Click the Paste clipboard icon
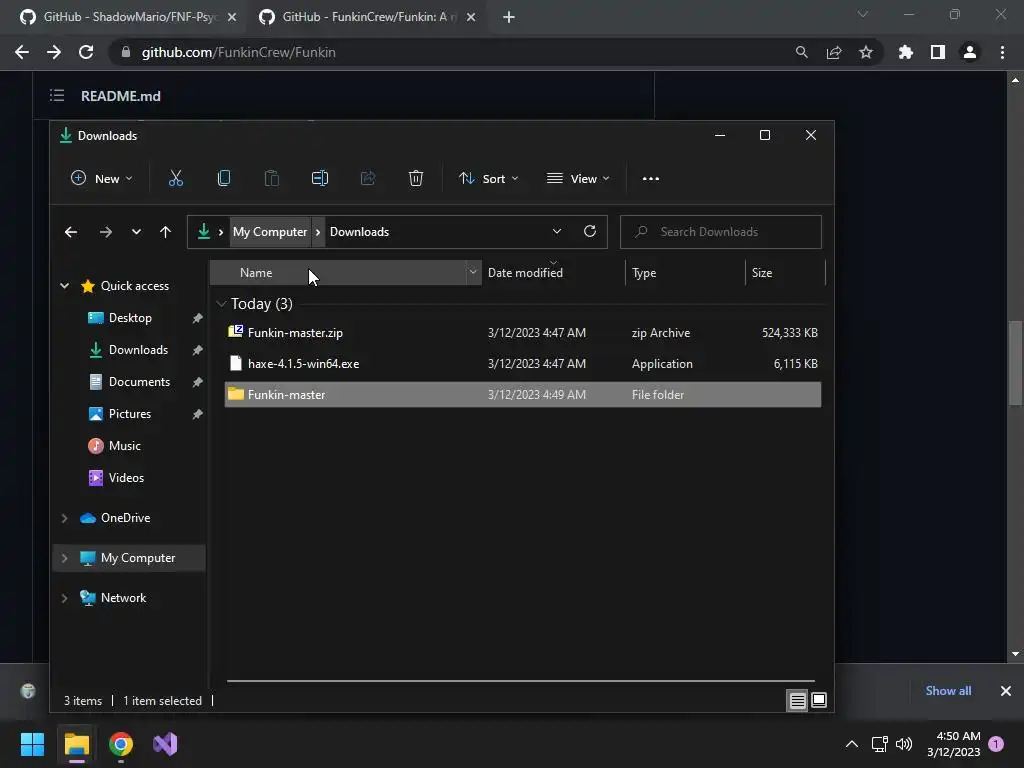The height and width of the screenshot is (768, 1024). click(x=272, y=178)
